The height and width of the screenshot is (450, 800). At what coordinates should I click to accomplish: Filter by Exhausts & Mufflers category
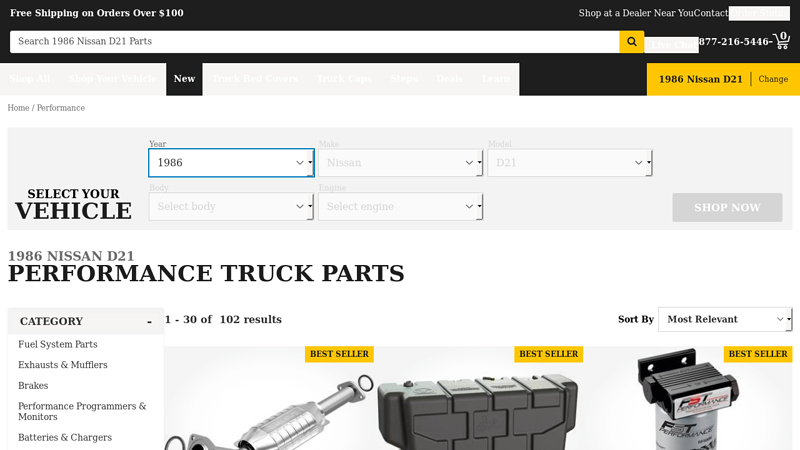click(63, 365)
